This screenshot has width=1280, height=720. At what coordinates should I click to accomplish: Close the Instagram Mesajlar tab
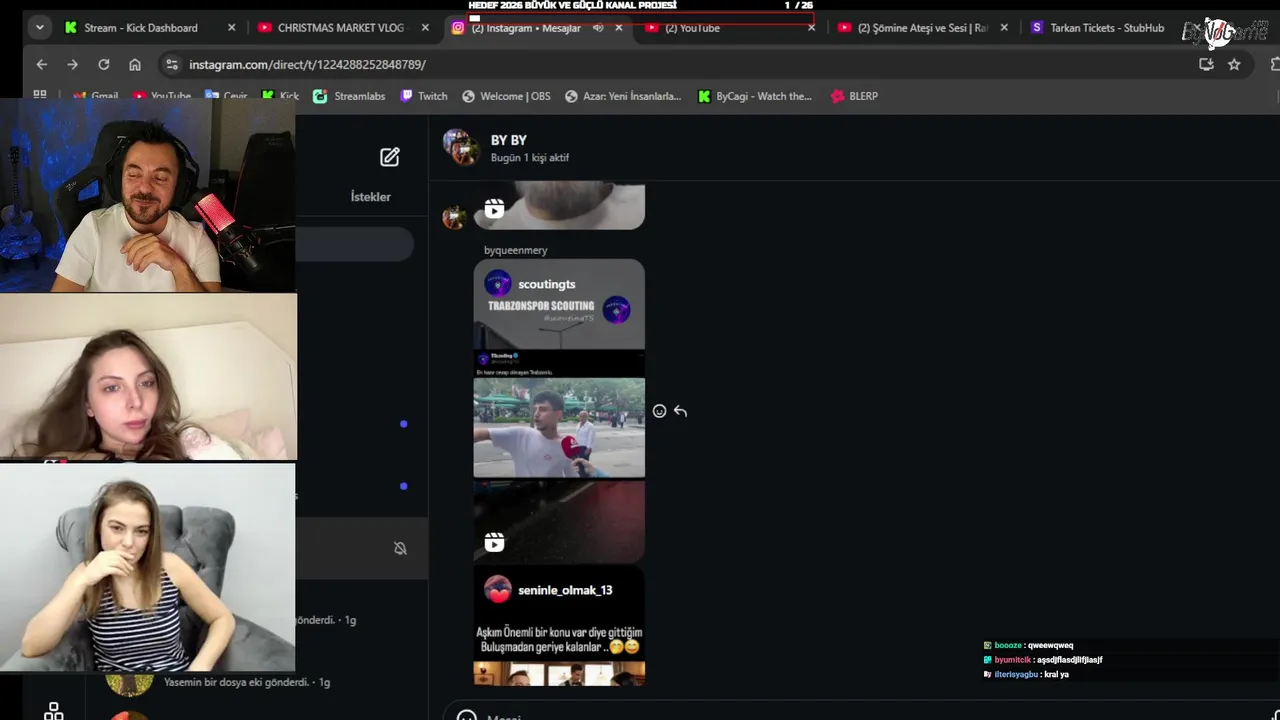coord(618,28)
